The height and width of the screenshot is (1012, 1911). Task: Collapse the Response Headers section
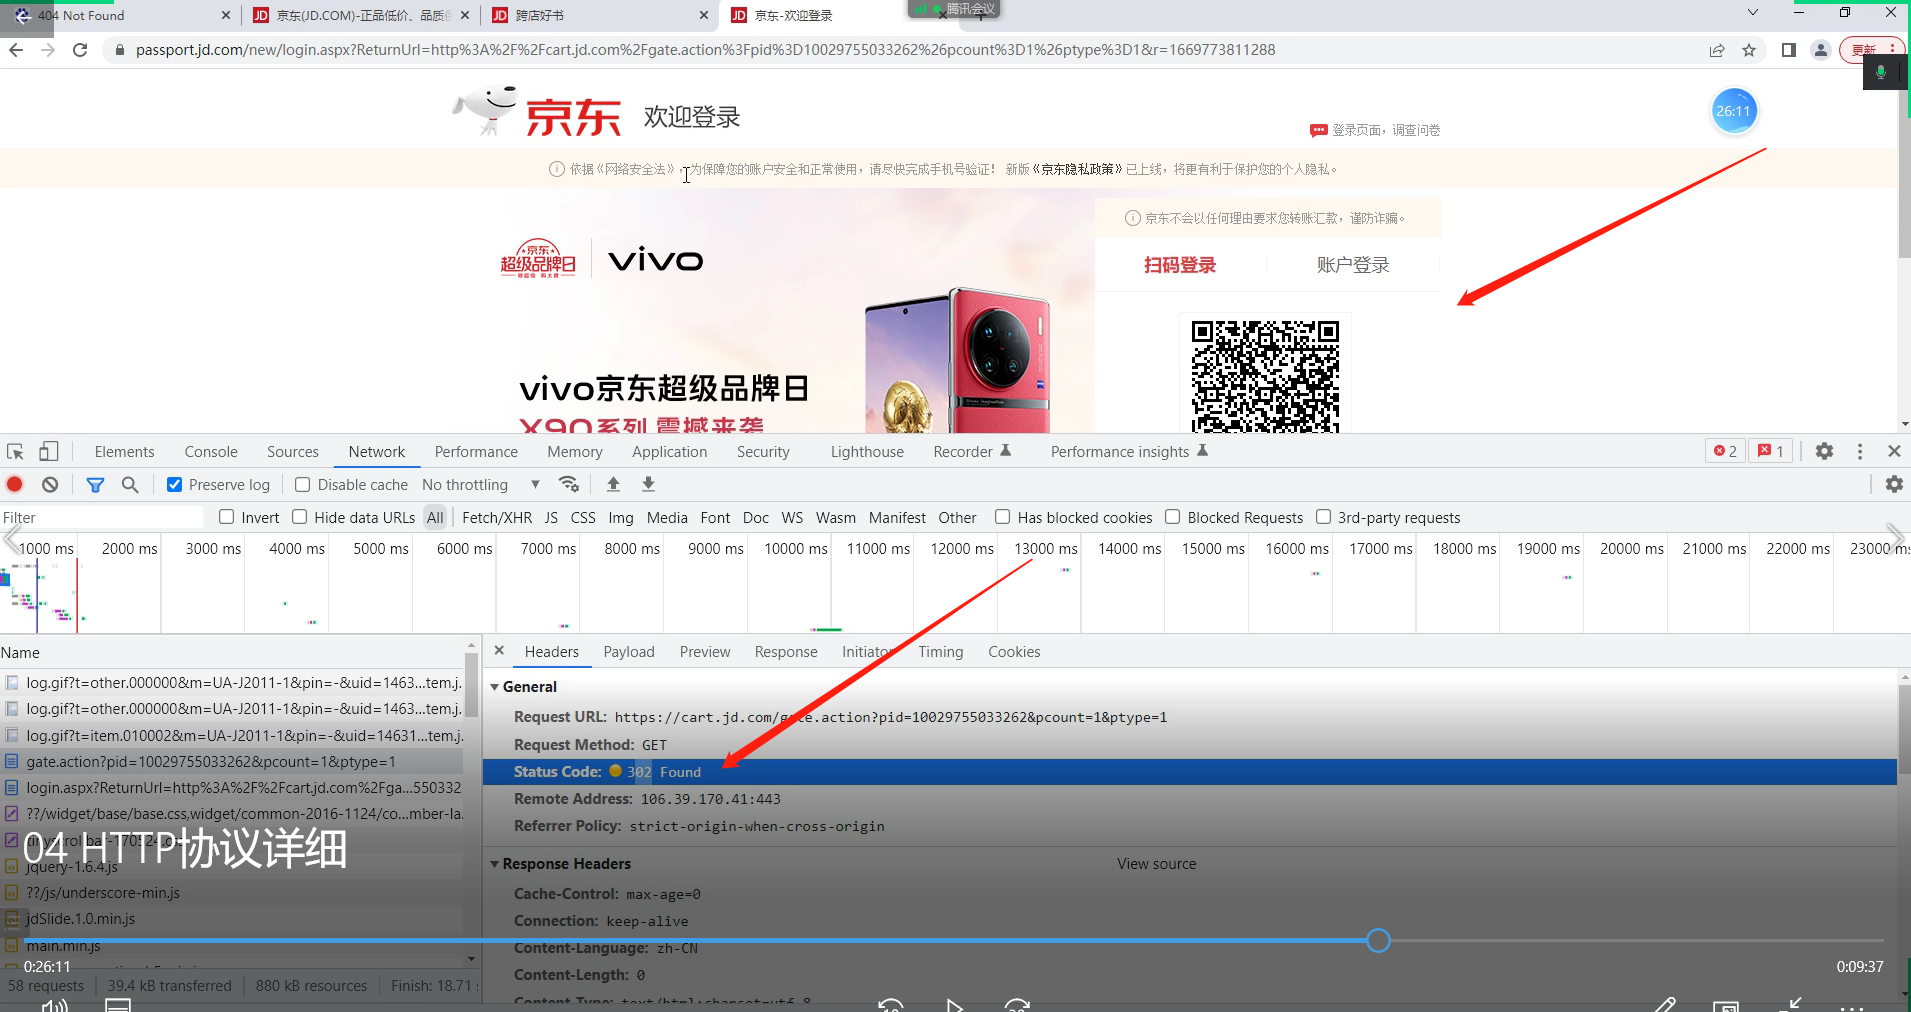pos(494,864)
